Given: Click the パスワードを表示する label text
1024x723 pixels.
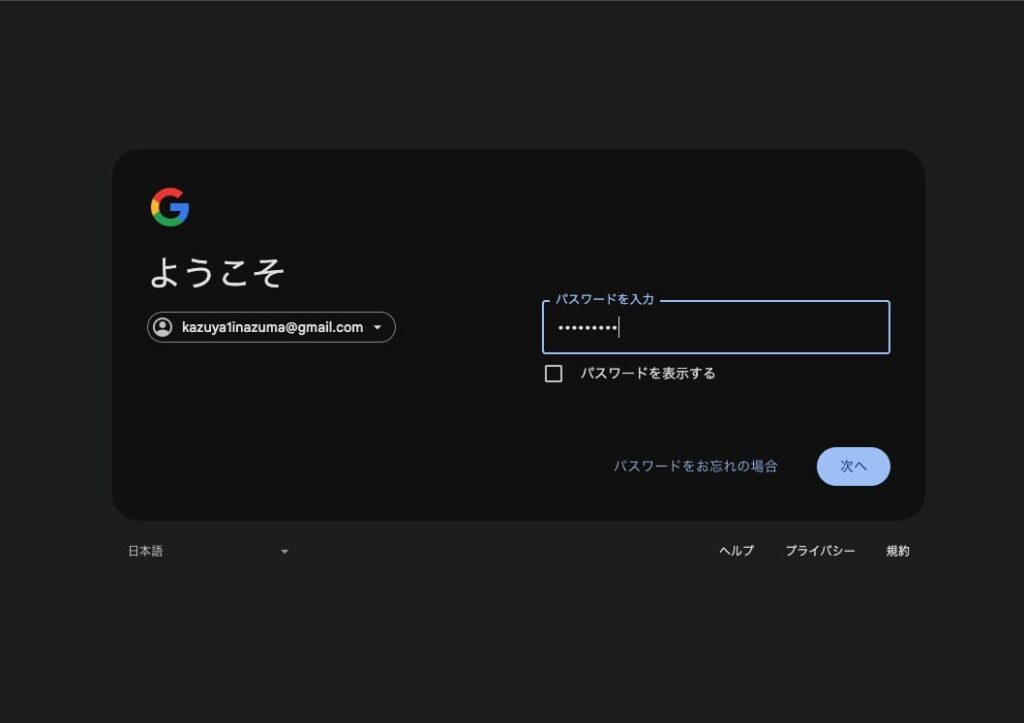Looking at the screenshot, I should pos(648,374).
